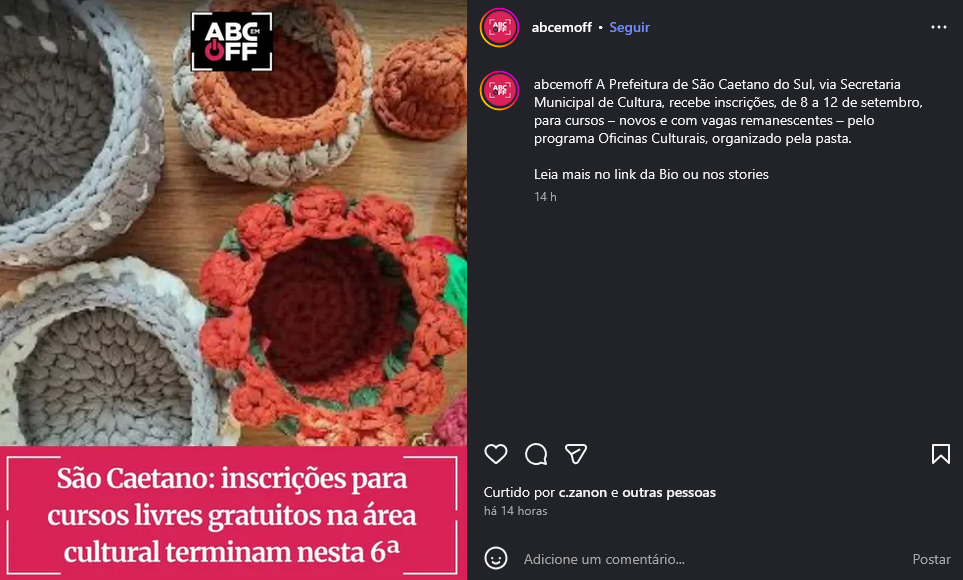The image size is (963, 580).
Task: Save post with the bookmark icon
Action: [x=940, y=454]
